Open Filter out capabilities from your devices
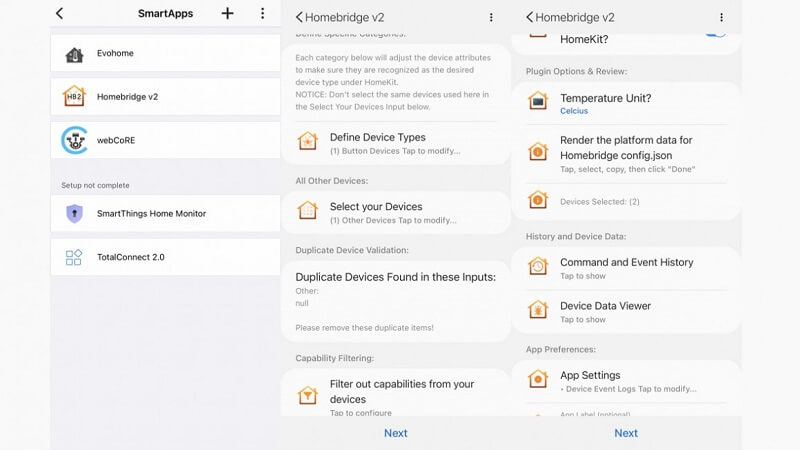Image resolution: width=800 pixels, height=450 pixels. point(395,394)
